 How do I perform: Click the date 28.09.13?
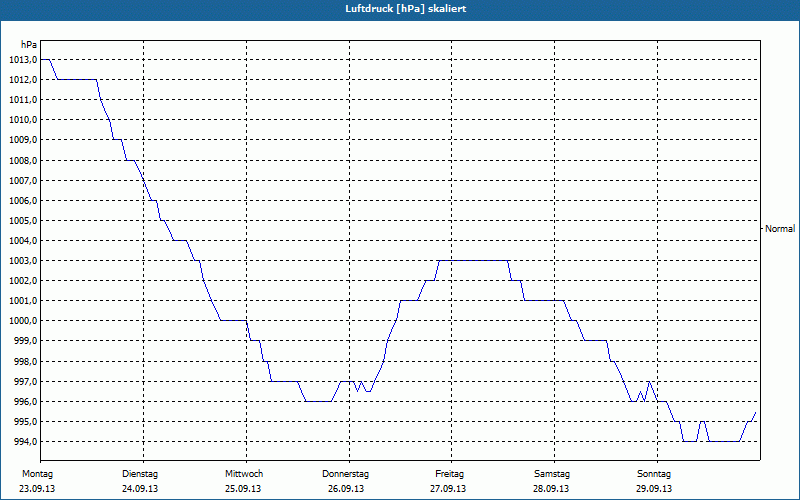pyautogui.click(x=551, y=489)
